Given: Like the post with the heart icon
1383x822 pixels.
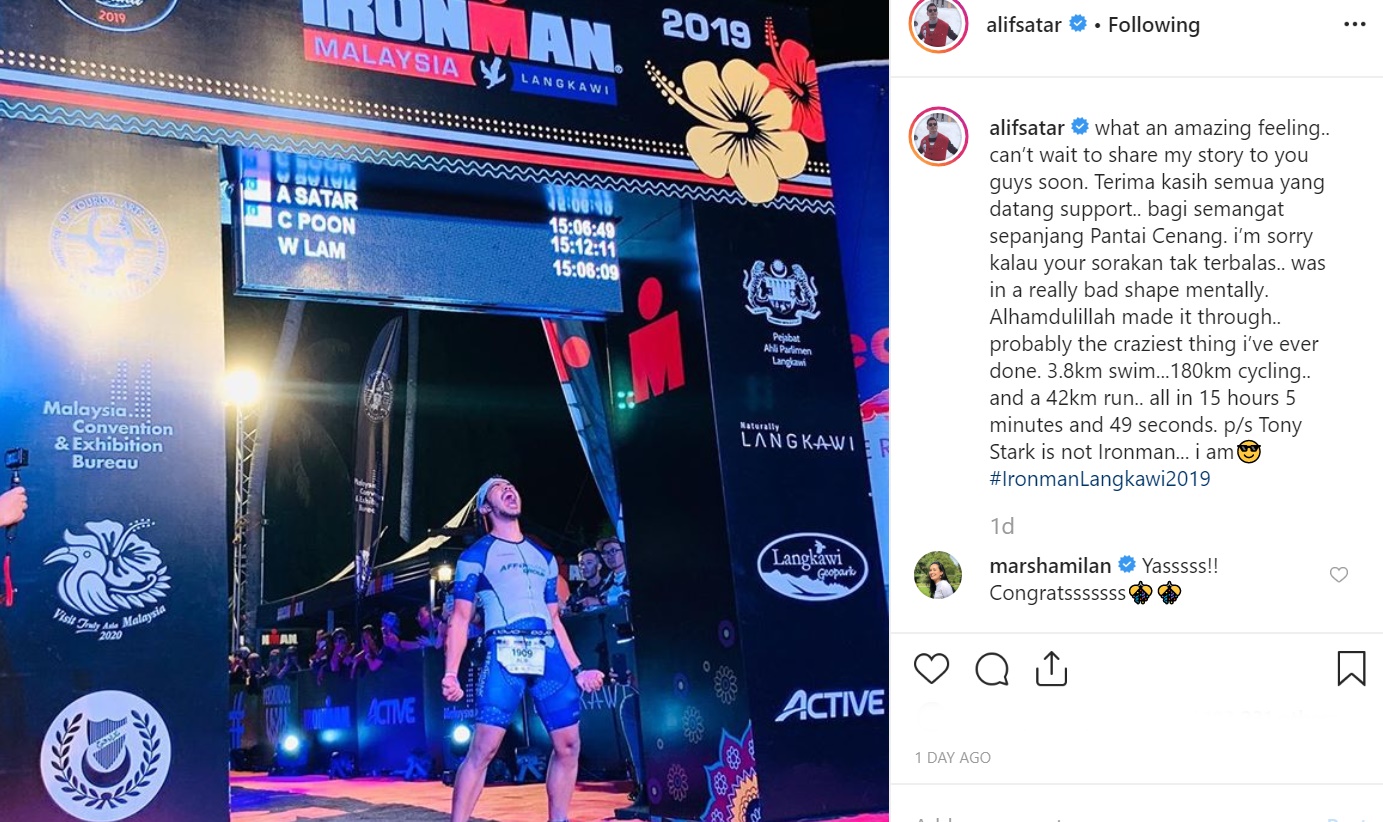Looking at the screenshot, I should tap(931, 668).
